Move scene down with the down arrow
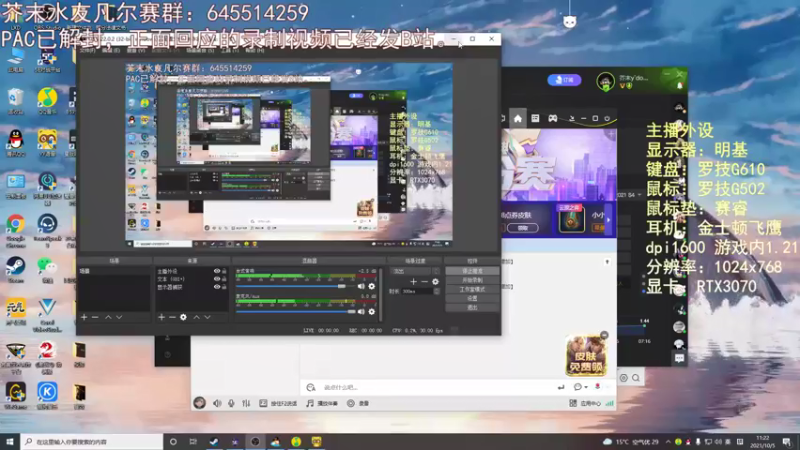The height and width of the screenshot is (450, 800). tap(119, 317)
